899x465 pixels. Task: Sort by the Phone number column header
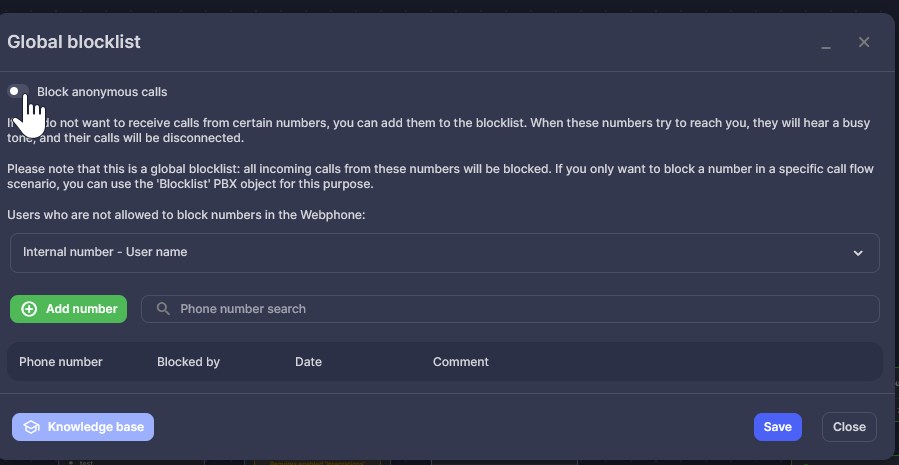pyautogui.click(x=61, y=362)
